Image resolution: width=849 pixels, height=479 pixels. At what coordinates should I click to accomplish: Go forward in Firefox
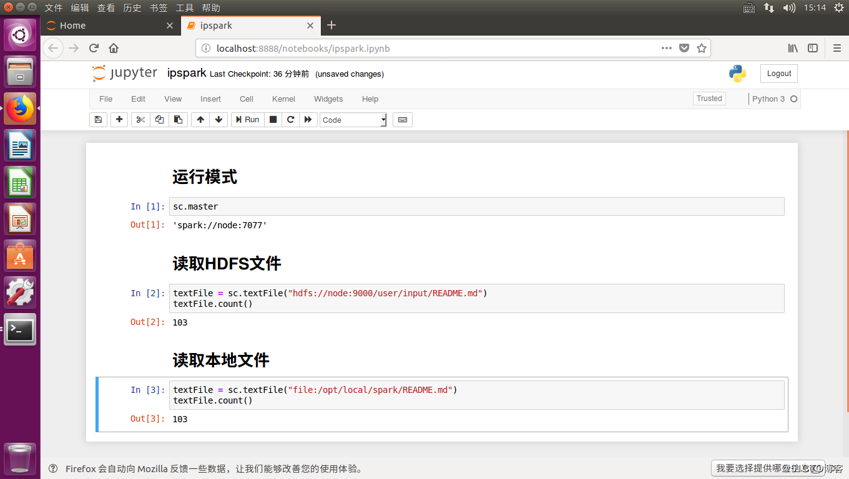(x=74, y=48)
